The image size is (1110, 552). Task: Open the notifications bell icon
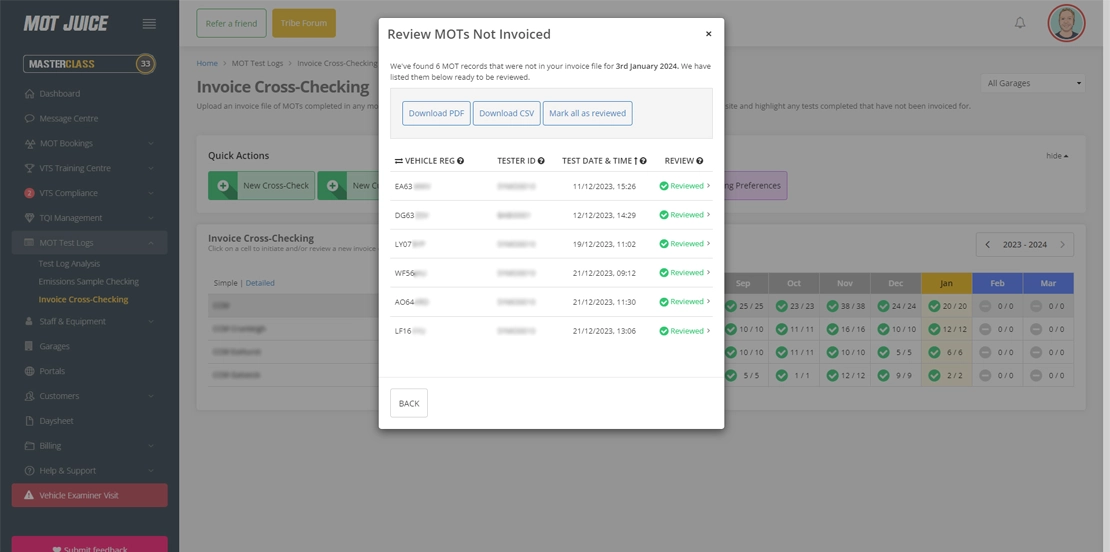(1020, 23)
